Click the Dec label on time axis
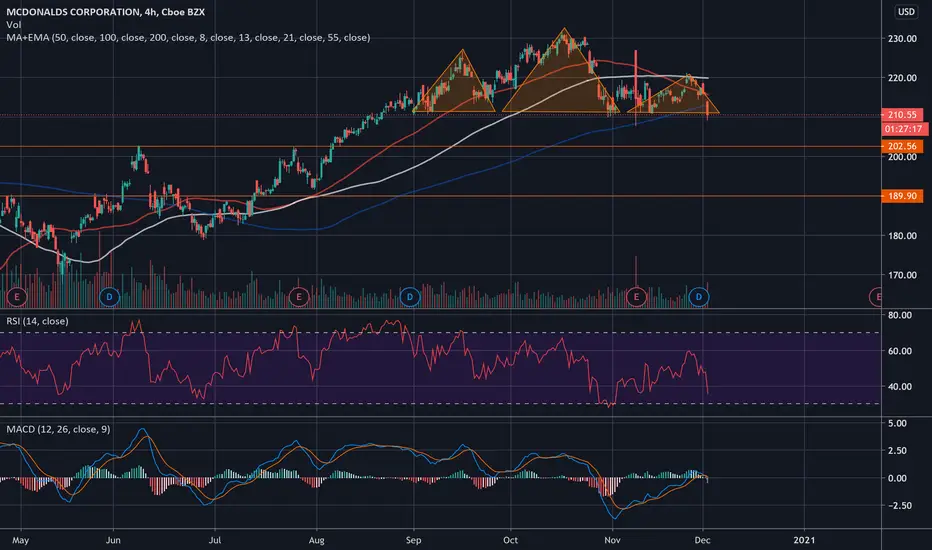 pos(703,540)
